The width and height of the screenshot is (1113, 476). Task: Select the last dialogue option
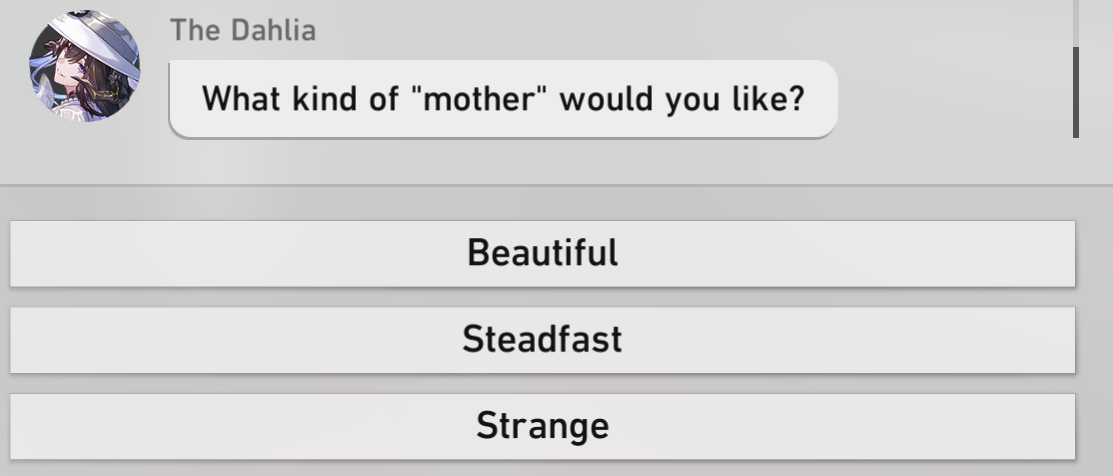point(542,426)
